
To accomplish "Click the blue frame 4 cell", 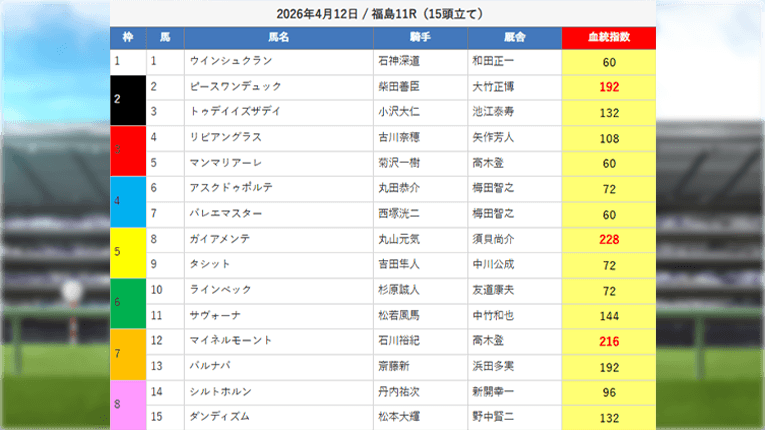I will tap(128, 202).
